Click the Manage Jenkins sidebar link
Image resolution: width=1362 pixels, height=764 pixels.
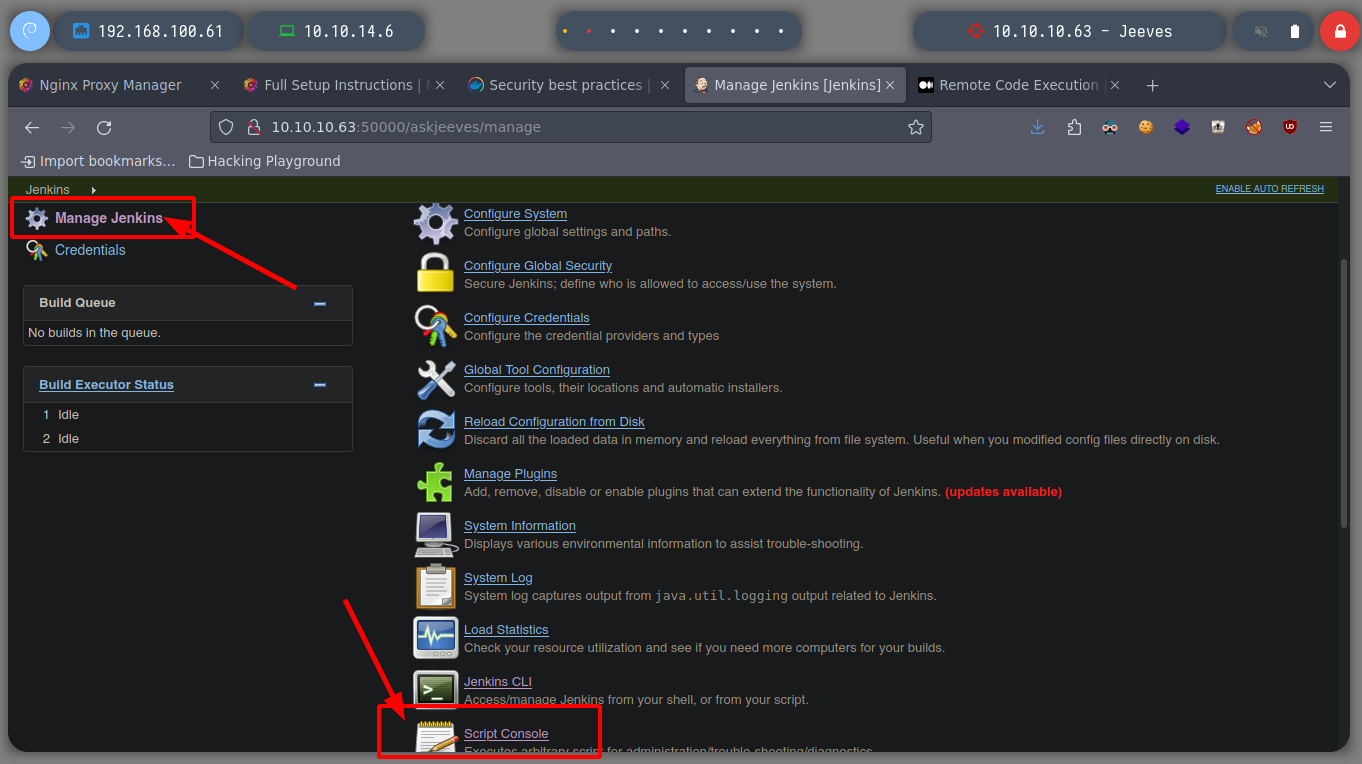pos(109,218)
